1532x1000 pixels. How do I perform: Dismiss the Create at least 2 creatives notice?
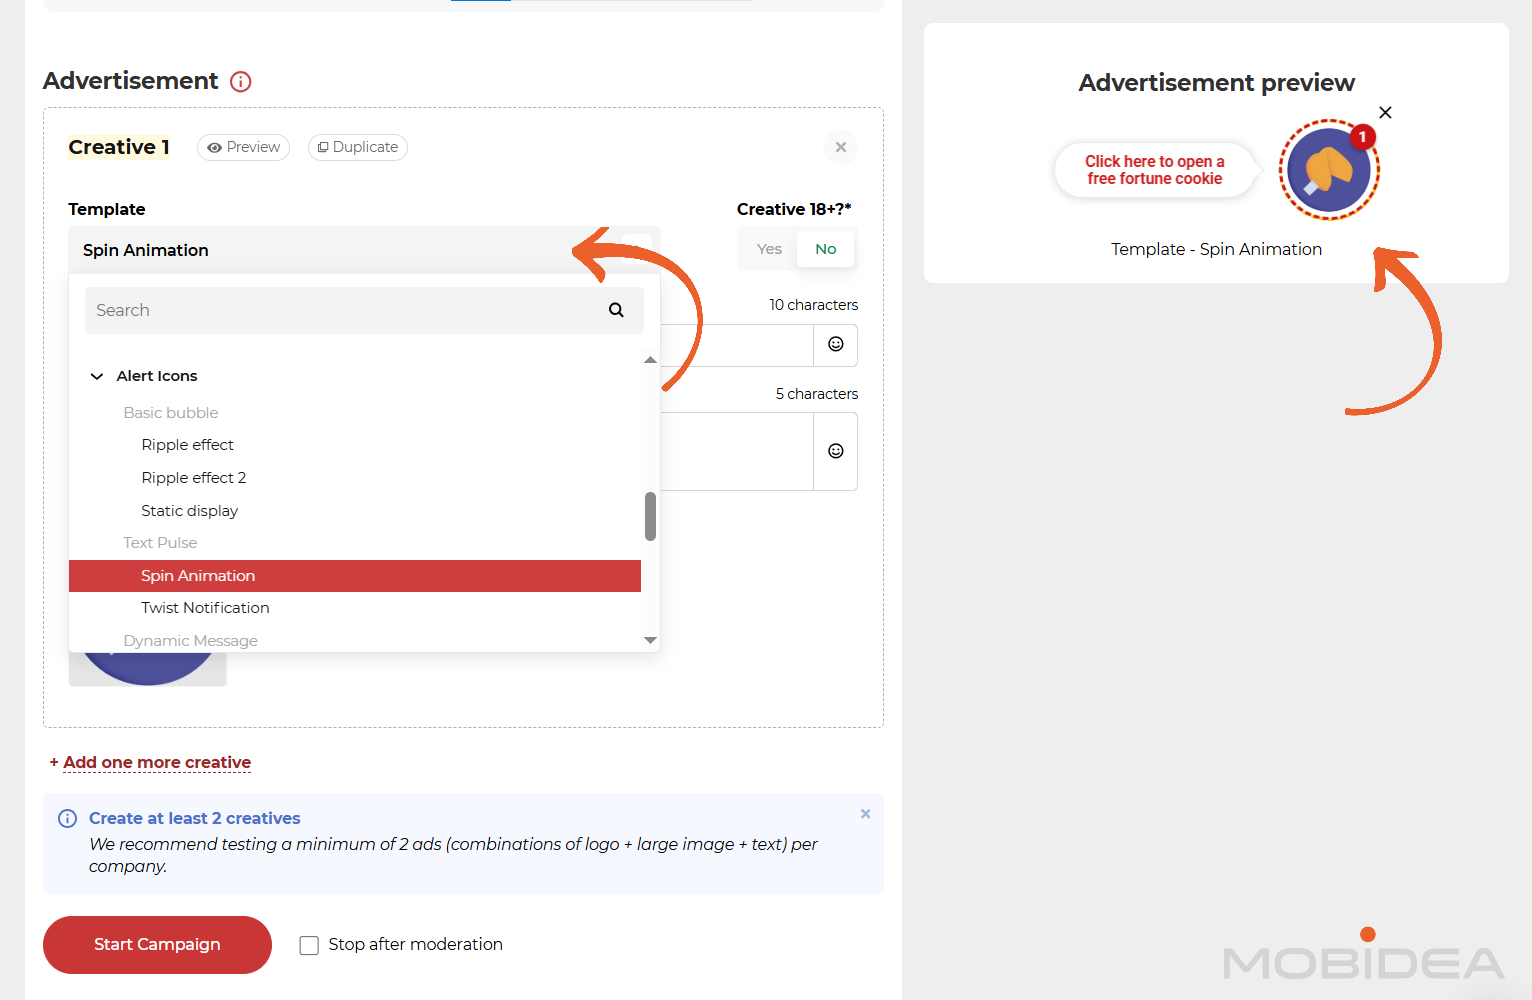pyautogui.click(x=865, y=814)
